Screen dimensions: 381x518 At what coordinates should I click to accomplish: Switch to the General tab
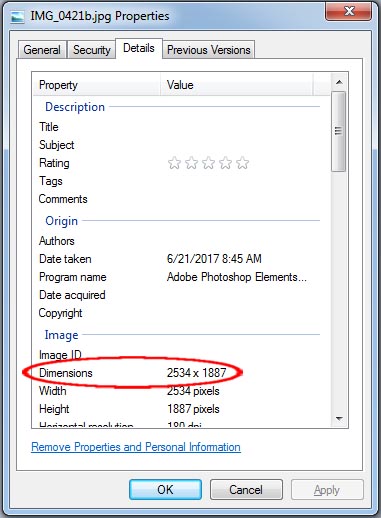coord(42,50)
